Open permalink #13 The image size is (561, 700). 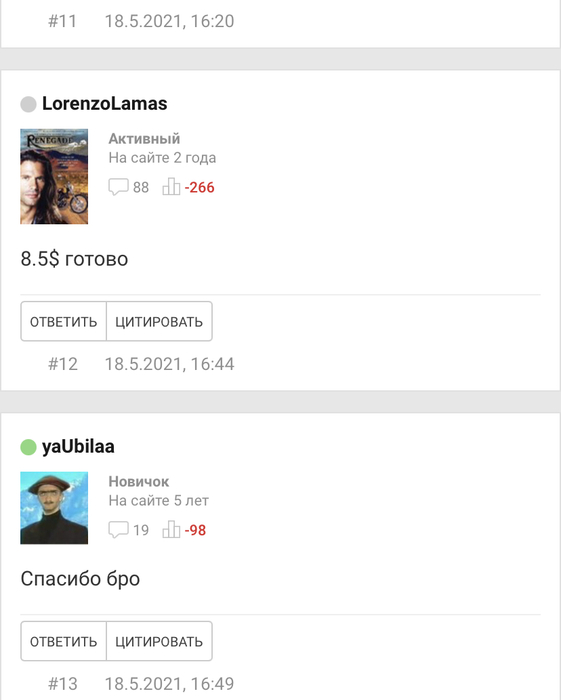[x=63, y=683]
